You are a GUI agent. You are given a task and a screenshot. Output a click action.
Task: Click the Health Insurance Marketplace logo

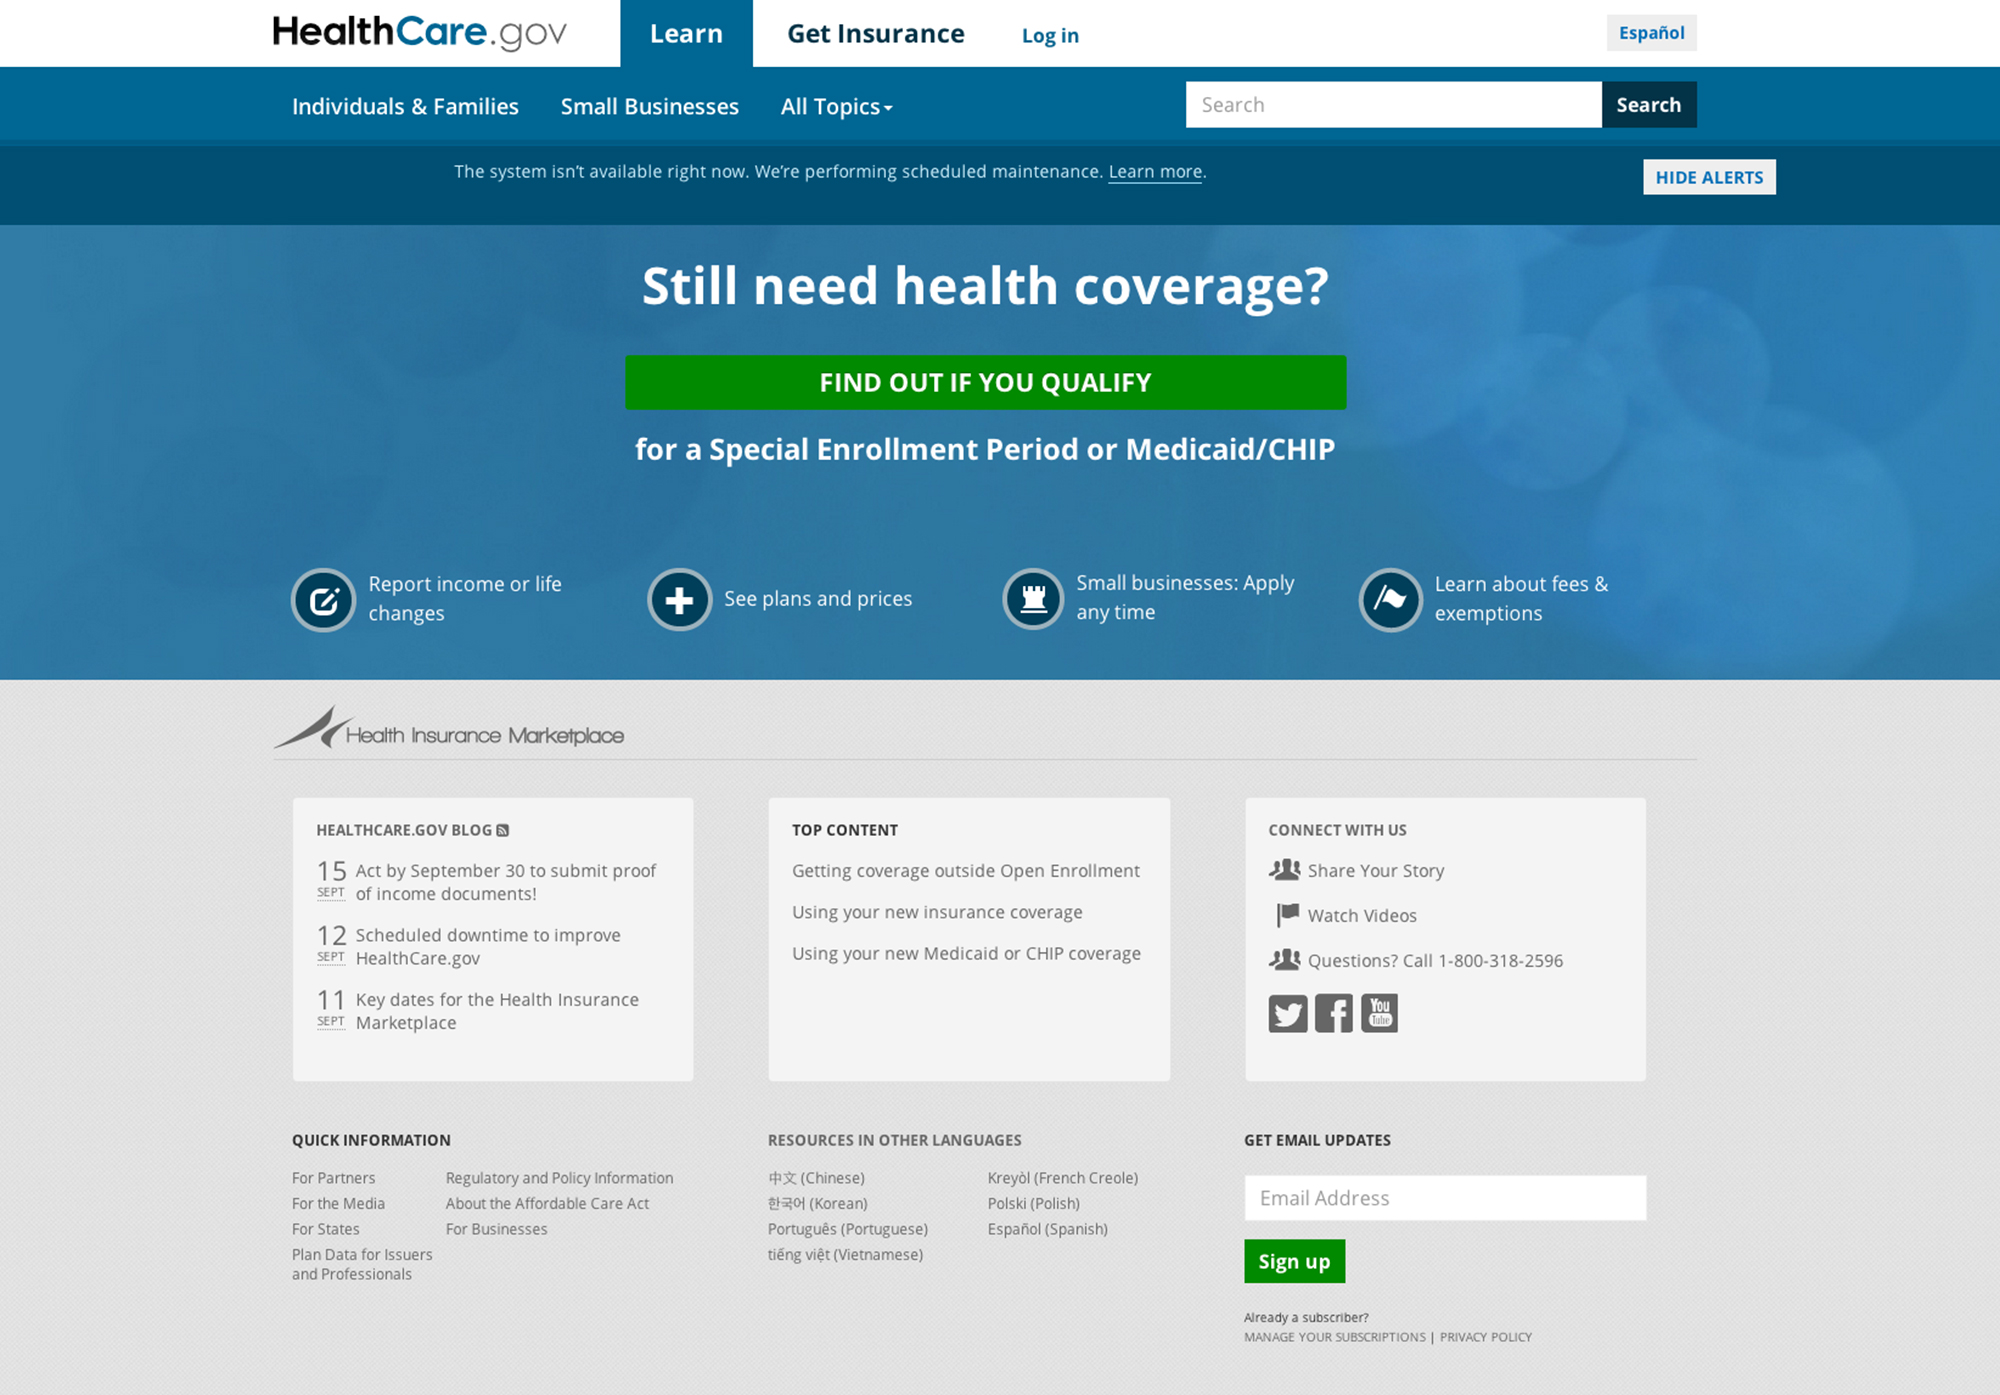(x=449, y=729)
